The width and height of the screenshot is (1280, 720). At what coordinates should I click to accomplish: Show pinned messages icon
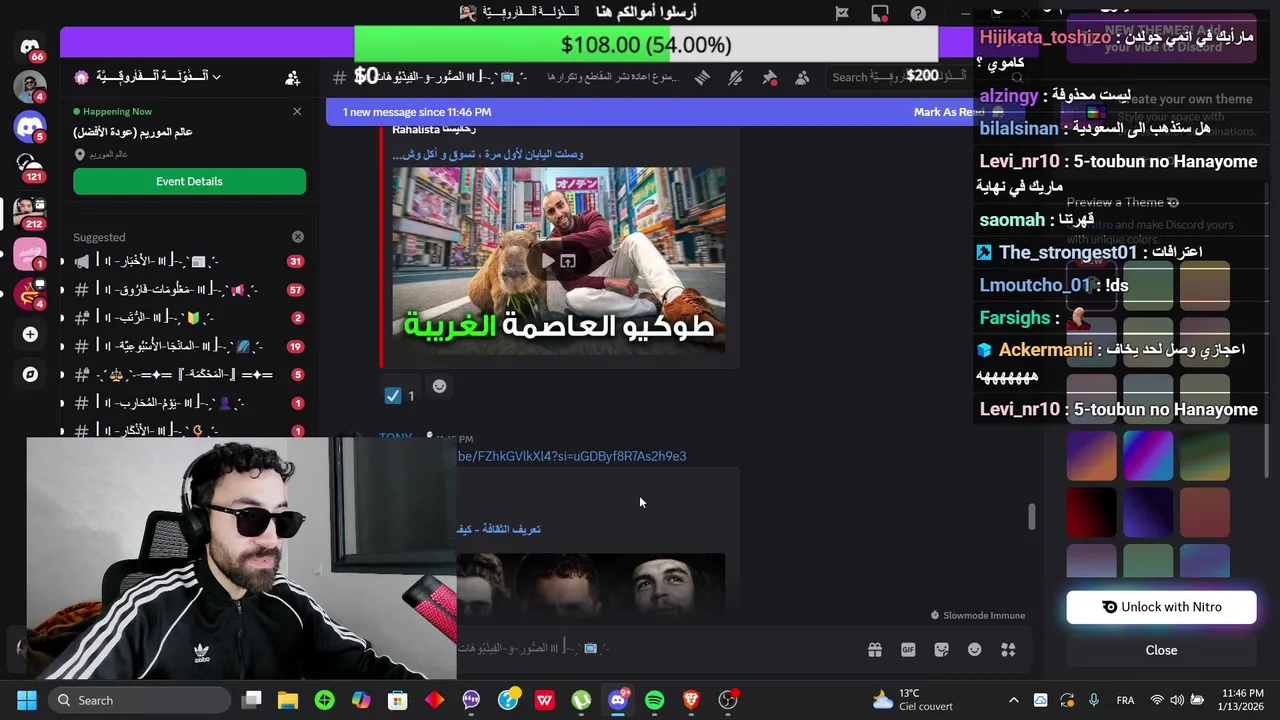(x=770, y=77)
